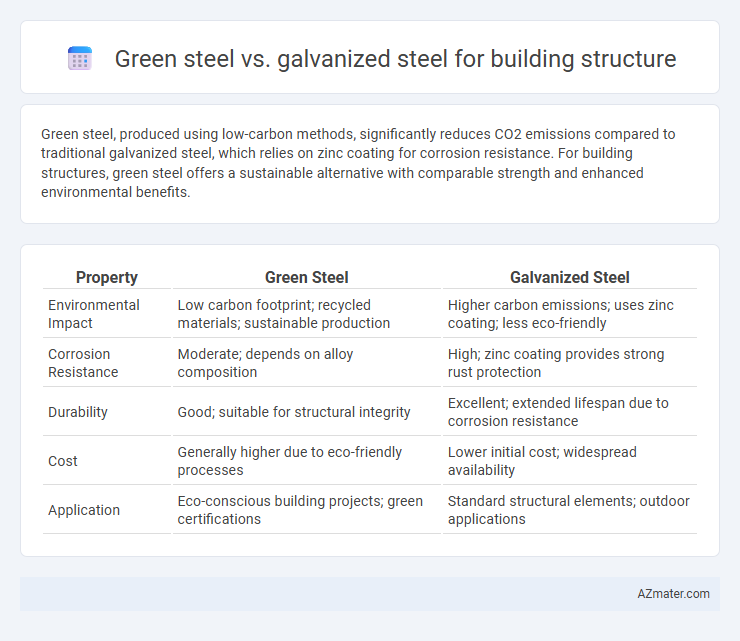Click cell 'Moderate; depends on alloy composition'

pos(307,363)
